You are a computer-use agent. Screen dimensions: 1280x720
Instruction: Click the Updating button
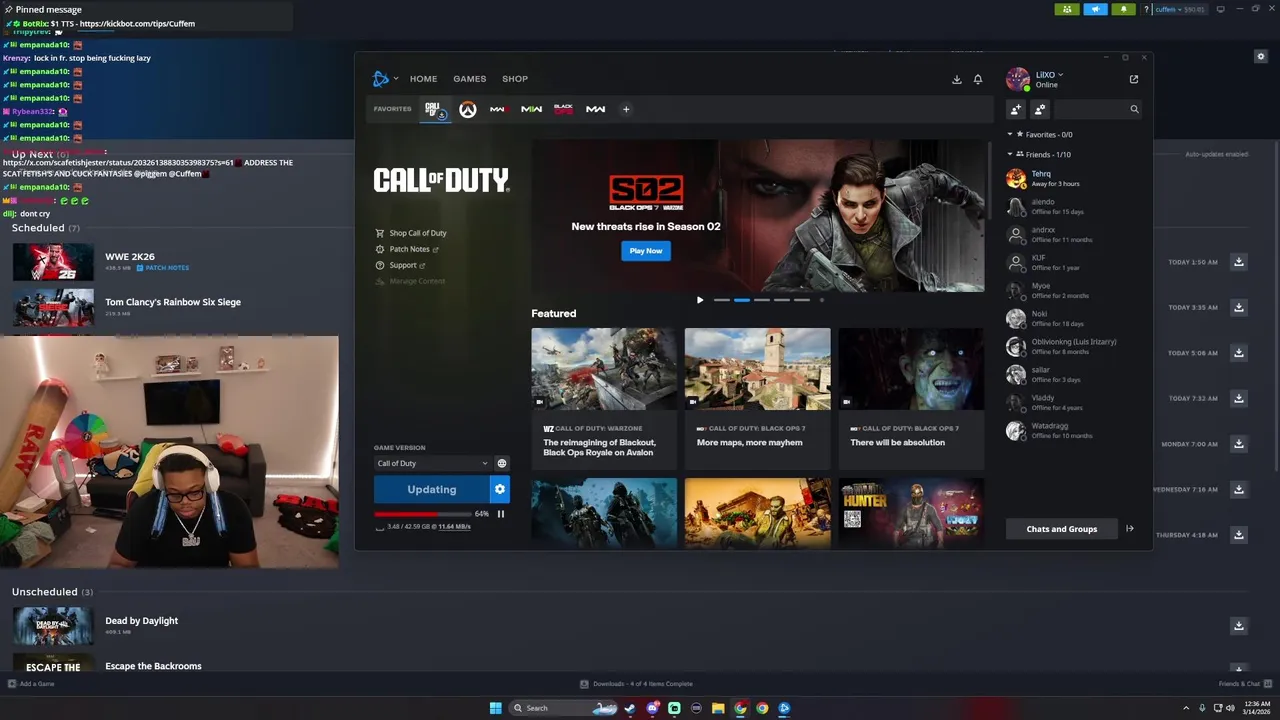point(432,489)
